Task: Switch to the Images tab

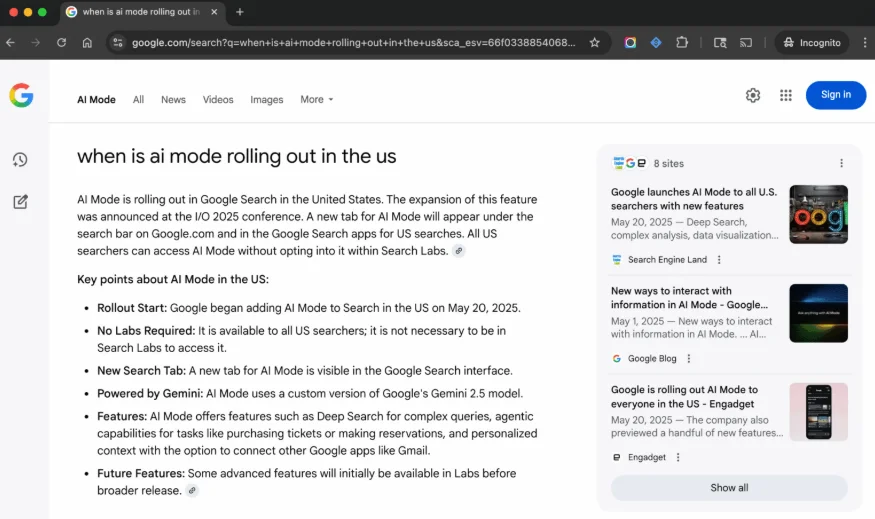Action: [267, 100]
